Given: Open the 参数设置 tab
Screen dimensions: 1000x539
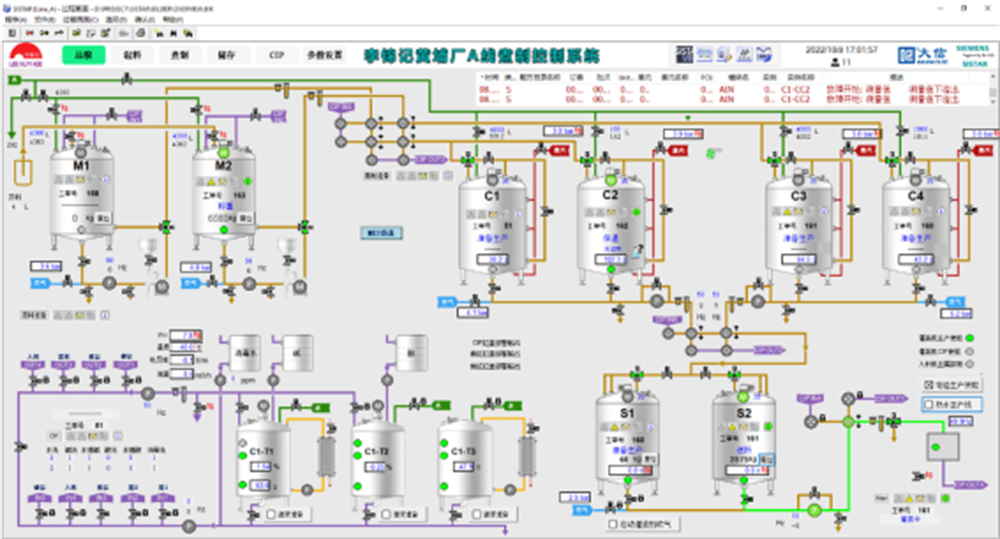Looking at the screenshot, I should pos(325,55).
